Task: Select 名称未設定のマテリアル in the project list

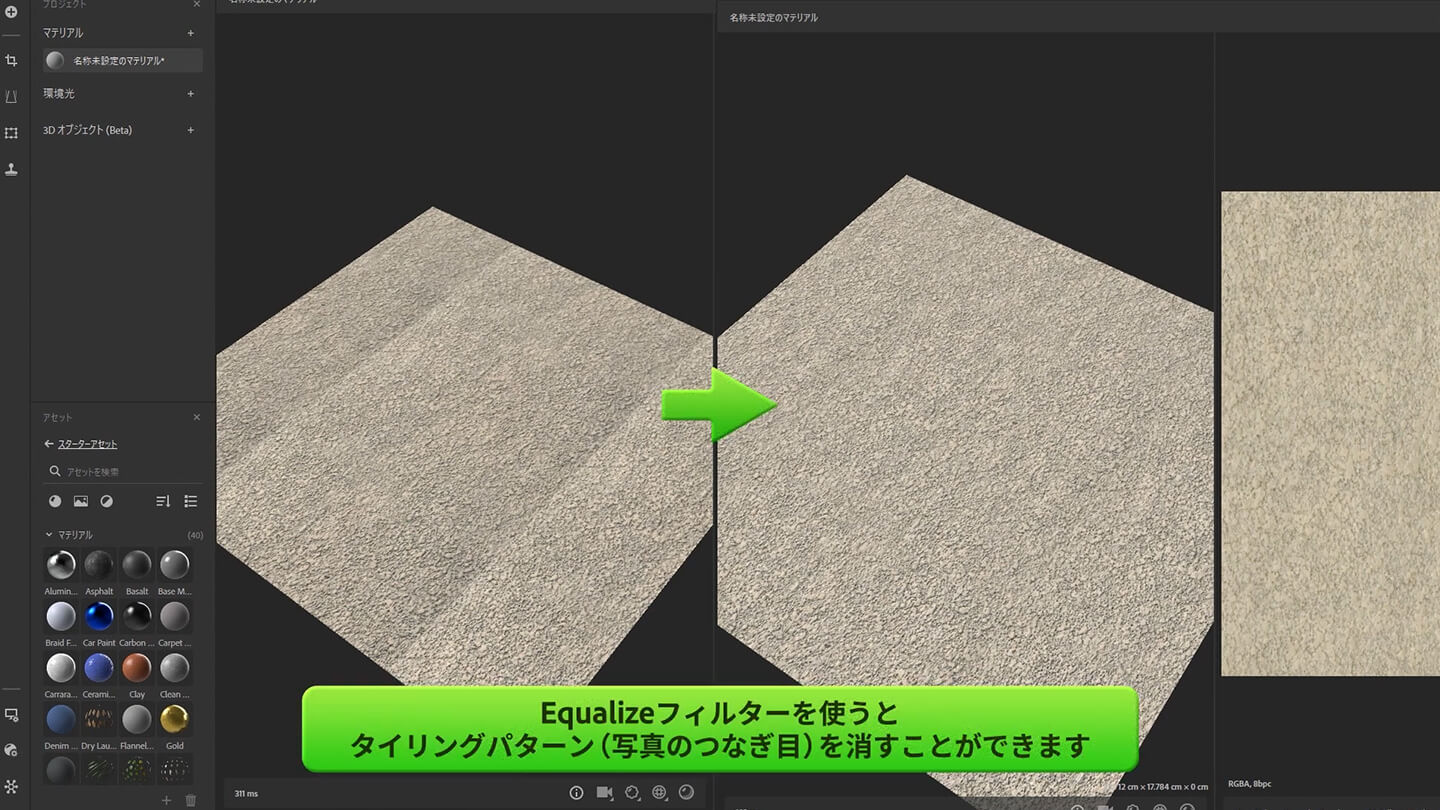Action: click(122, 61)
